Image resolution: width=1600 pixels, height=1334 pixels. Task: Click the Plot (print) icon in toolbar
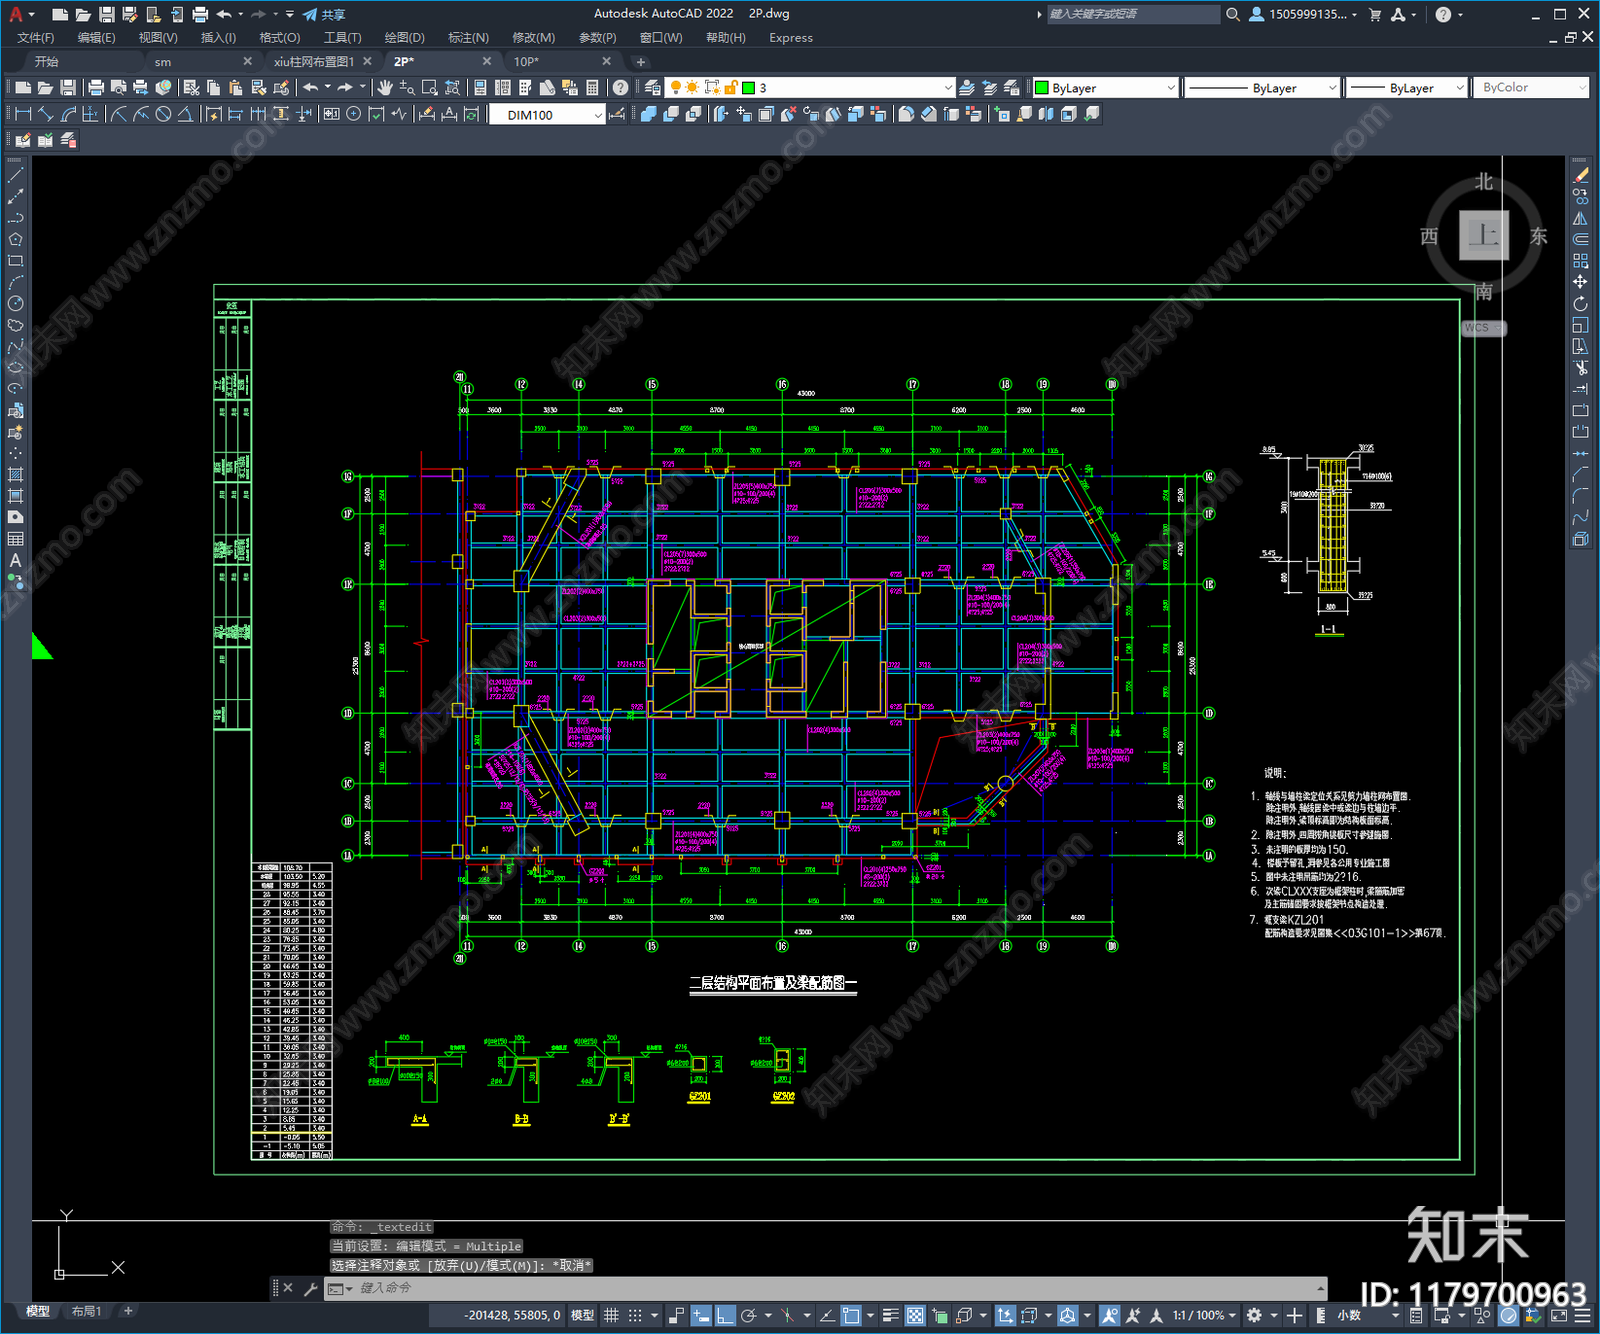(96, 88)
